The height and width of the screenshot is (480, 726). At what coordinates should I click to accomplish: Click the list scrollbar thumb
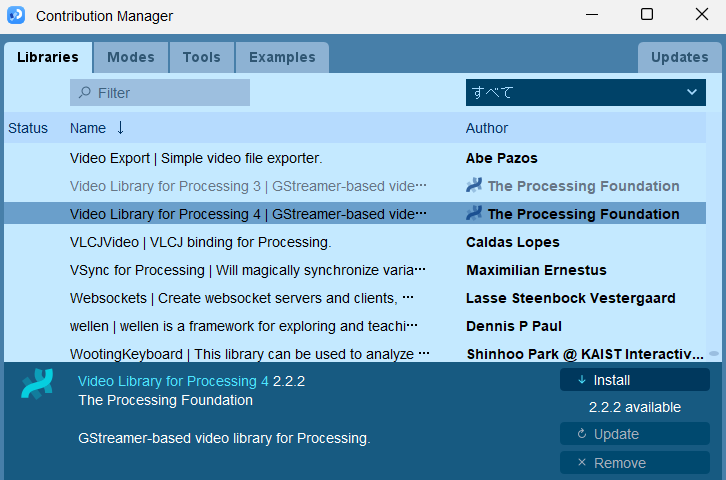click(x=714, y=354)
